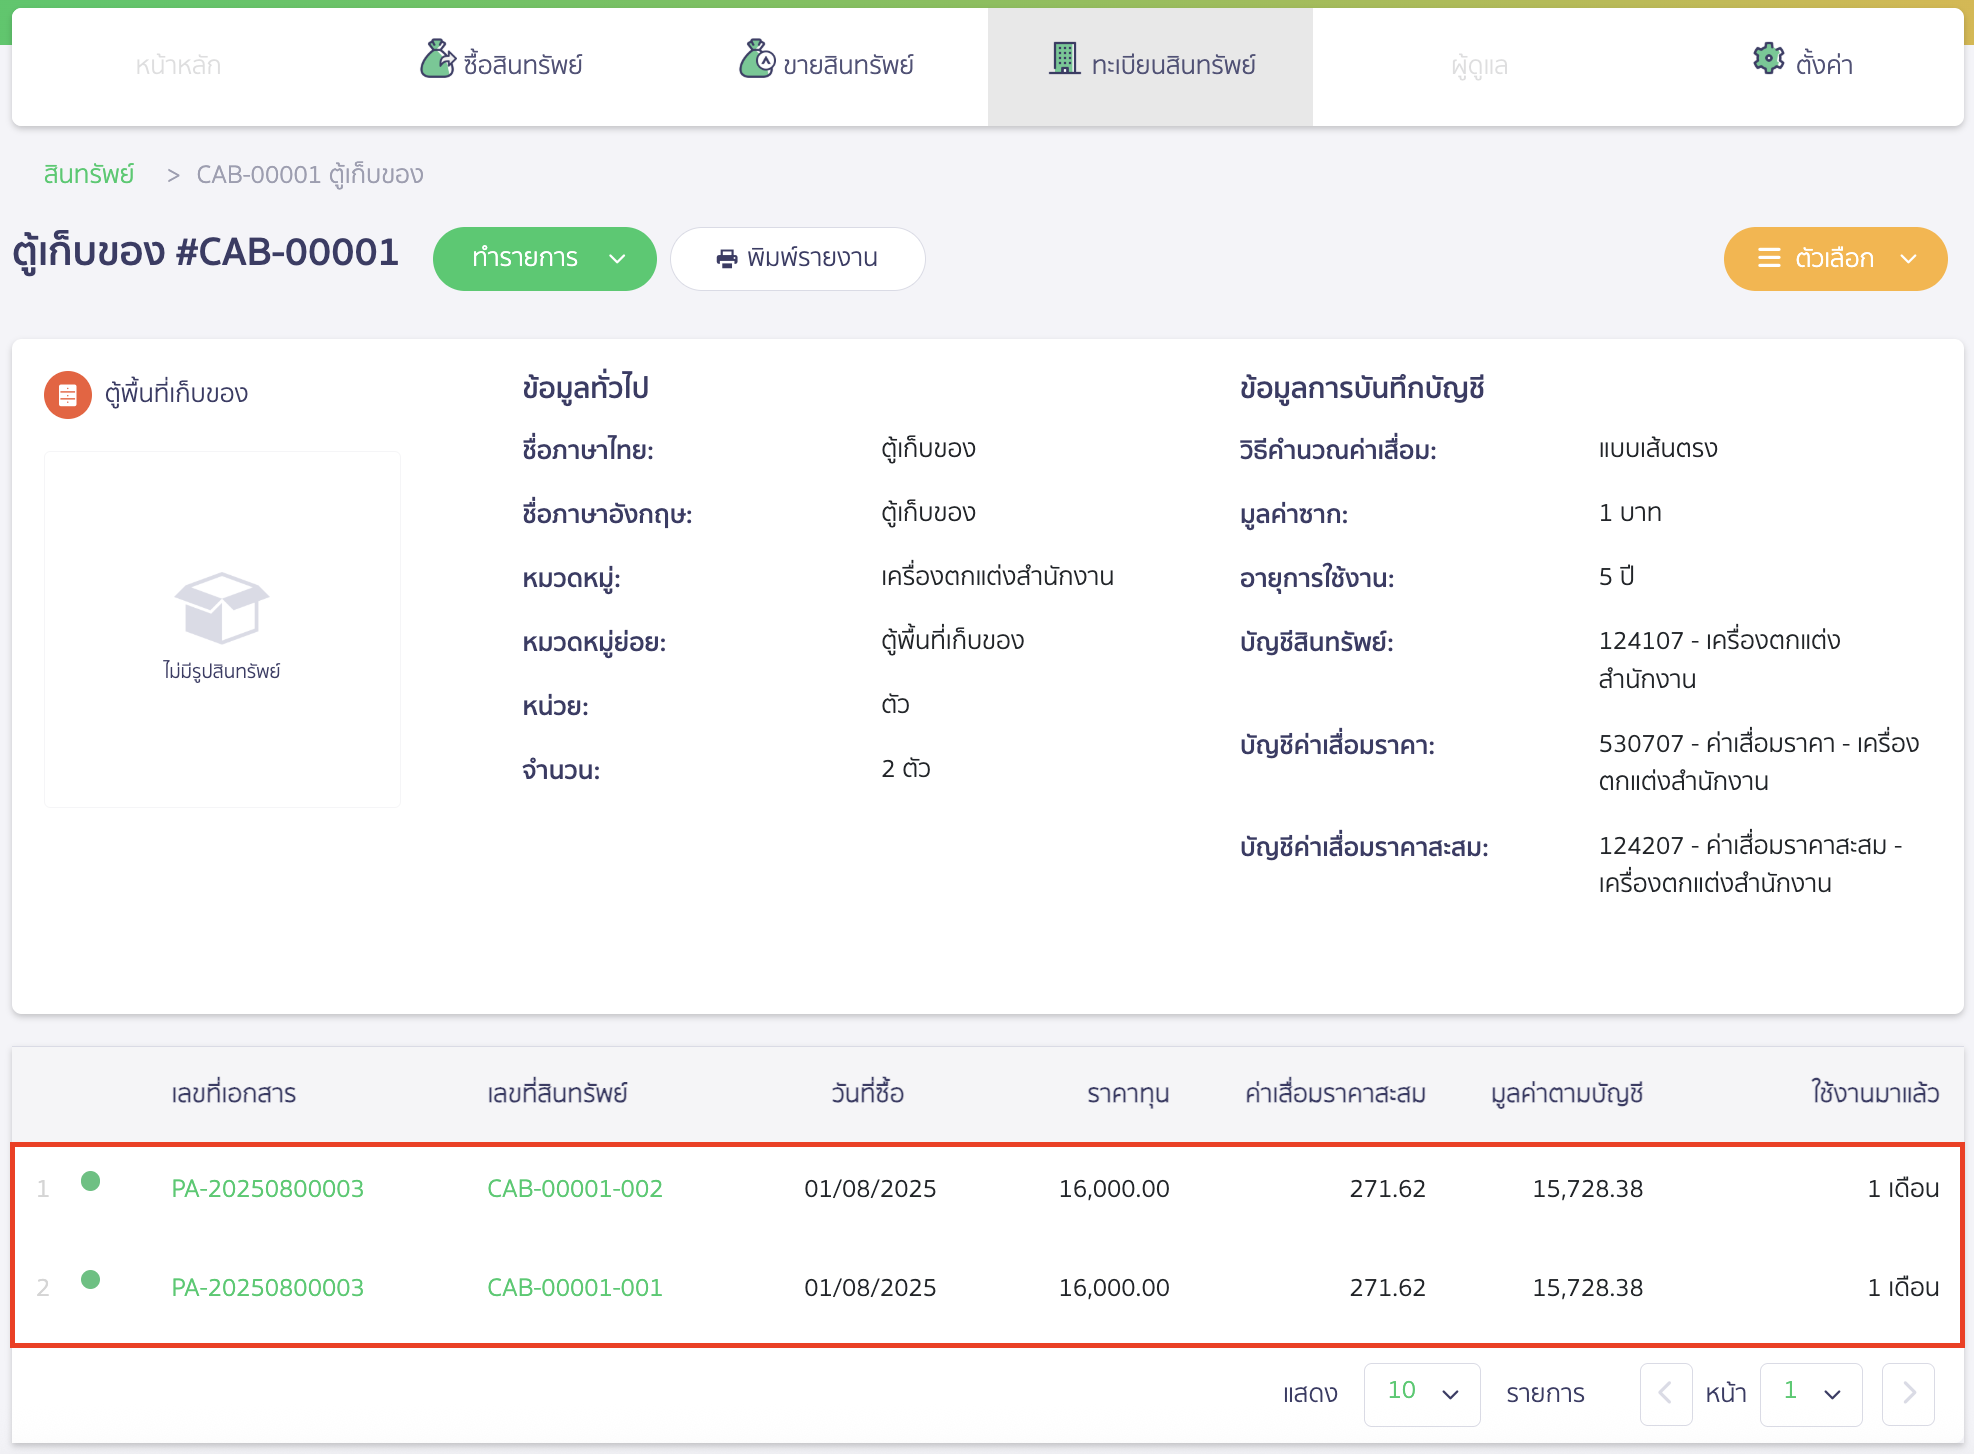Screen dimensions: 1974x1454
Task: Navigate to สินทรัพย์ breadcrumb link
Action: coord(88,173)
